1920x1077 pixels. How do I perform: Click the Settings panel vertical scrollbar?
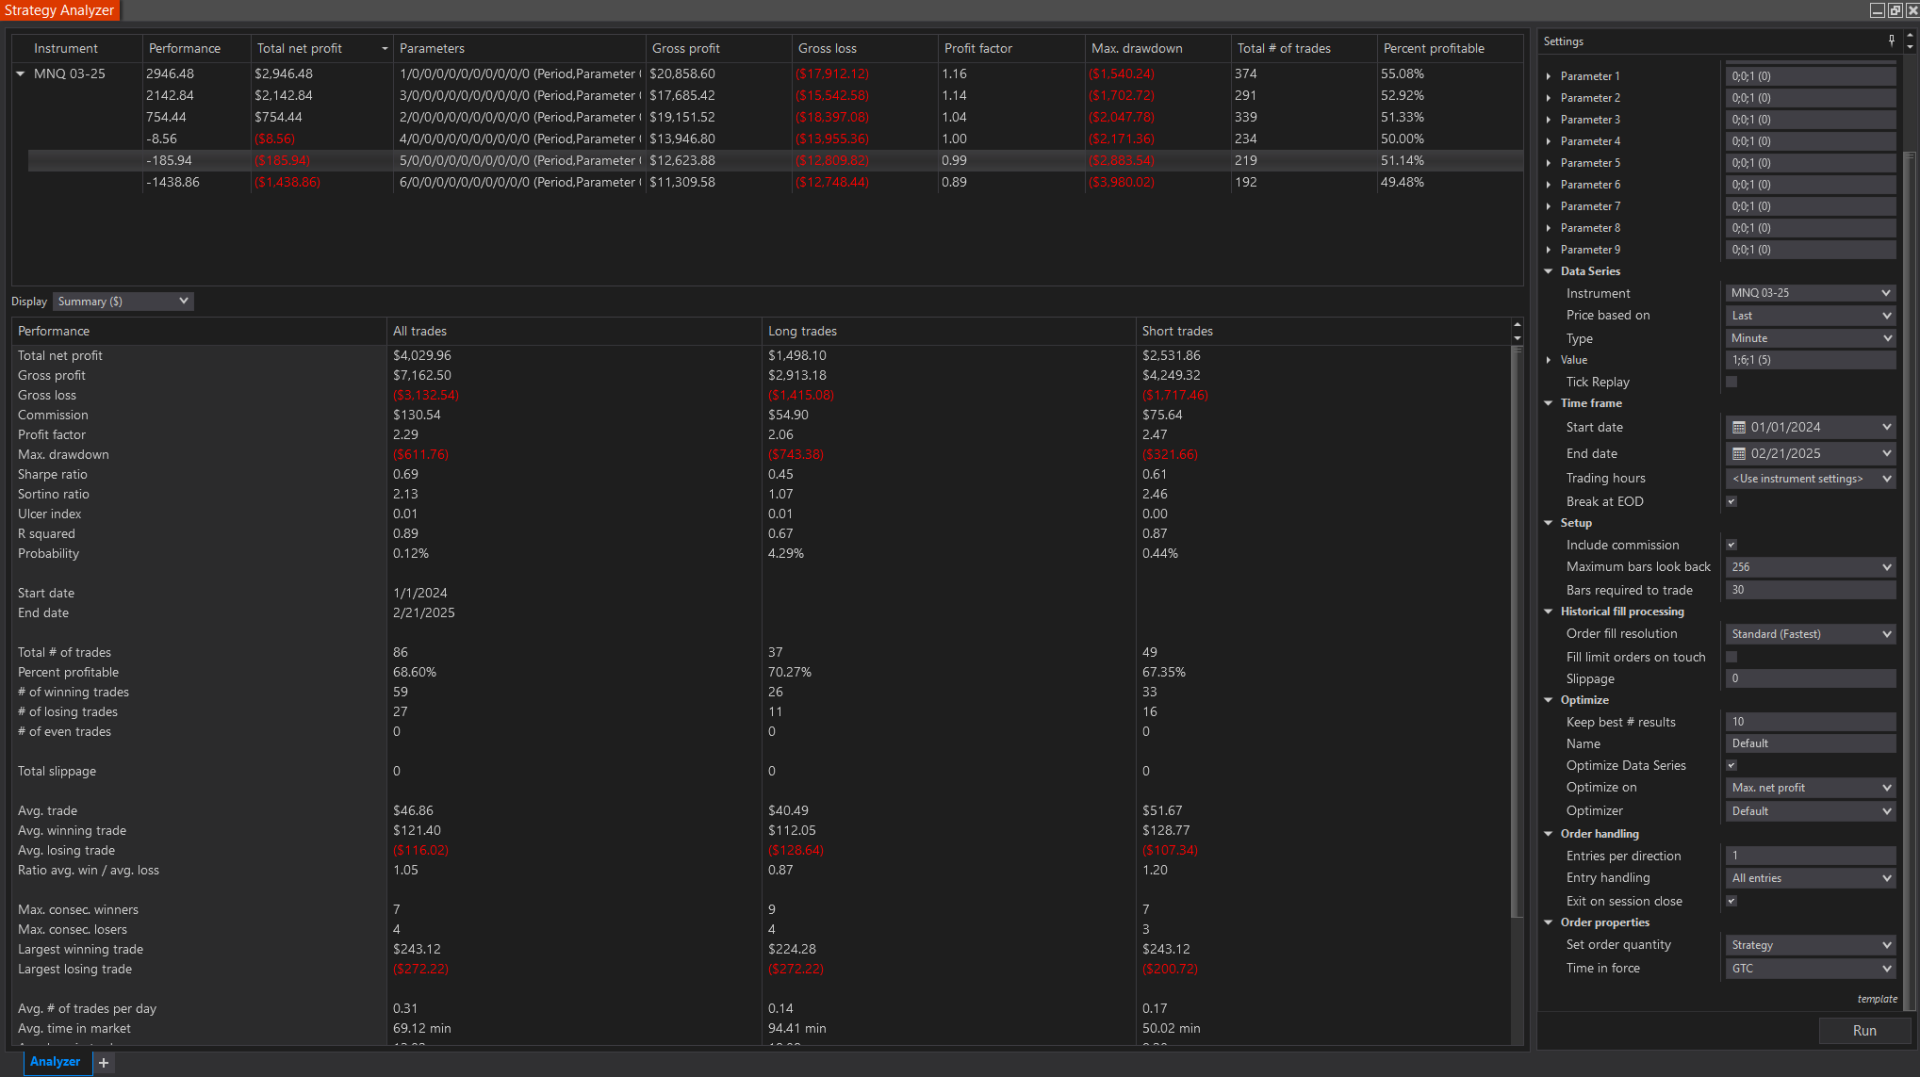coord(1909,580)
